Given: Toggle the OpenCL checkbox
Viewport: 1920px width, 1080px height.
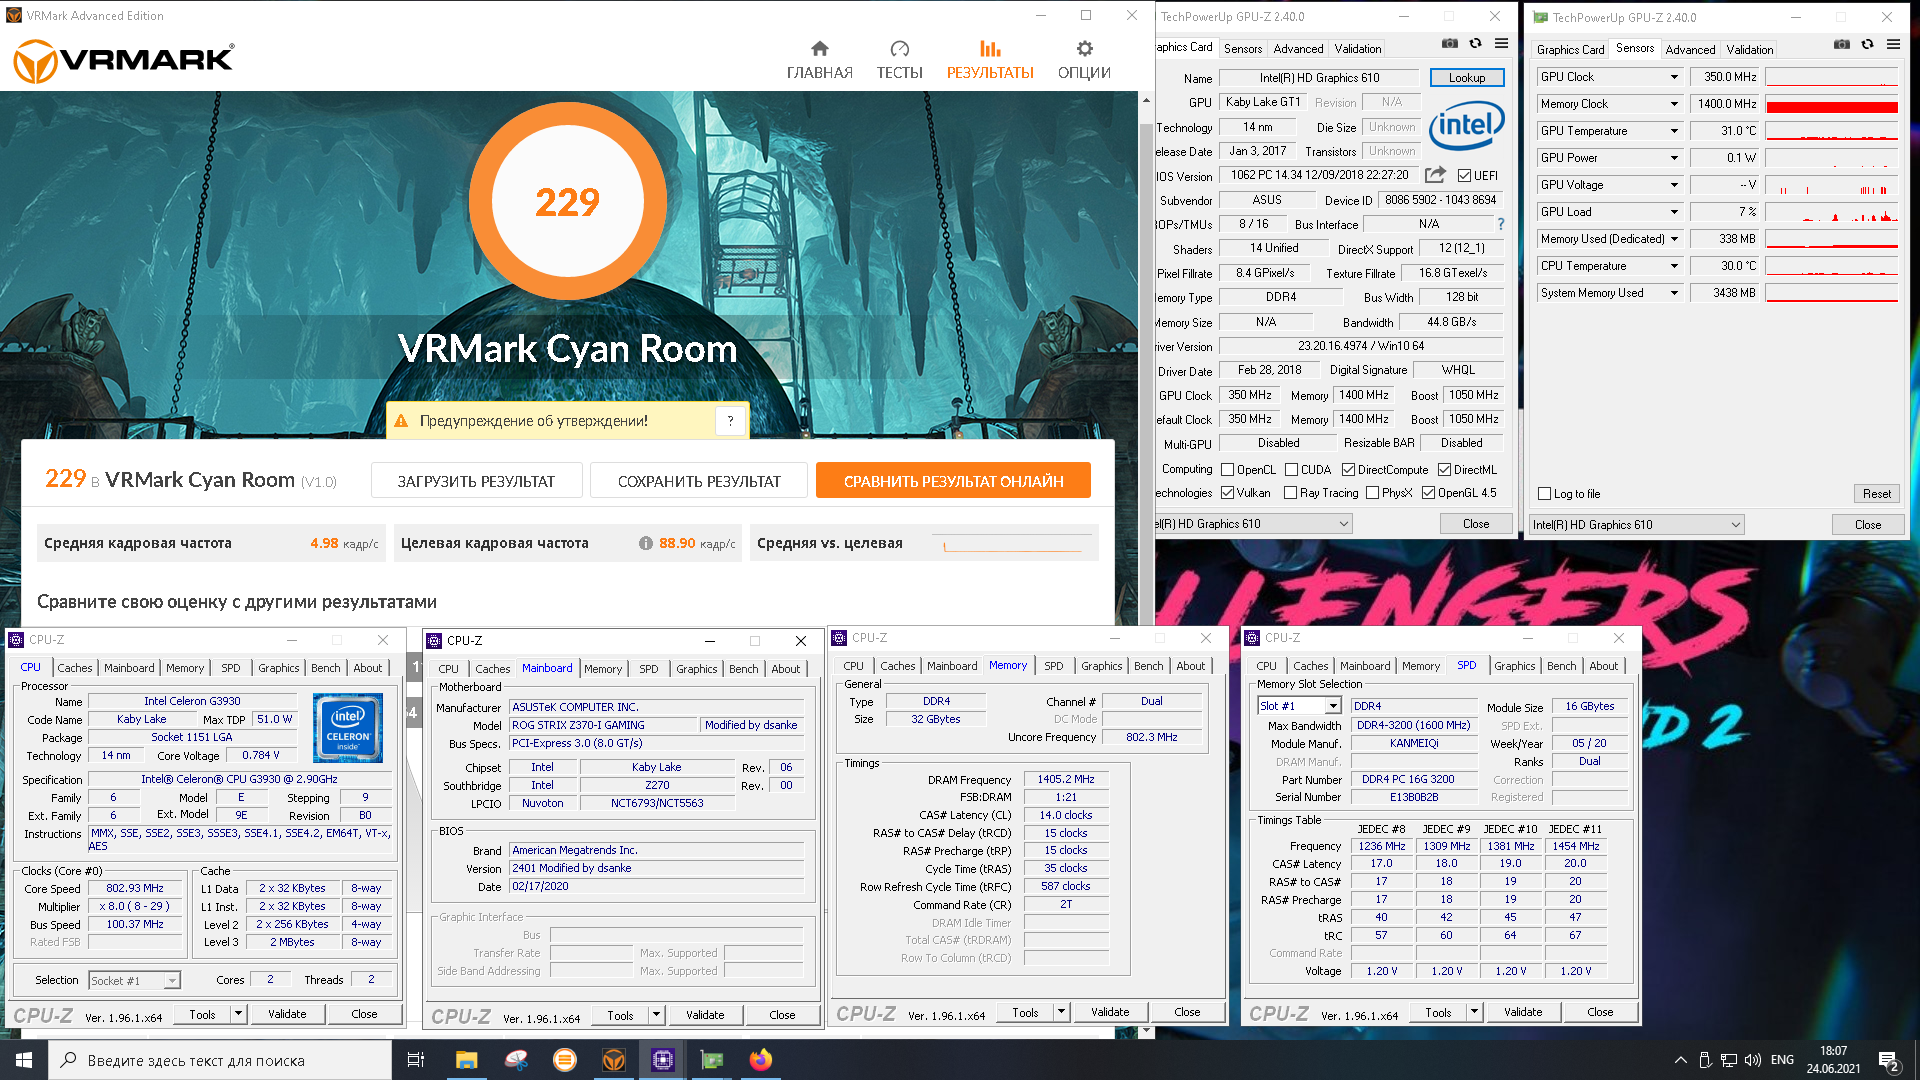Looking at the screenshot, I should click(1227, 470).
